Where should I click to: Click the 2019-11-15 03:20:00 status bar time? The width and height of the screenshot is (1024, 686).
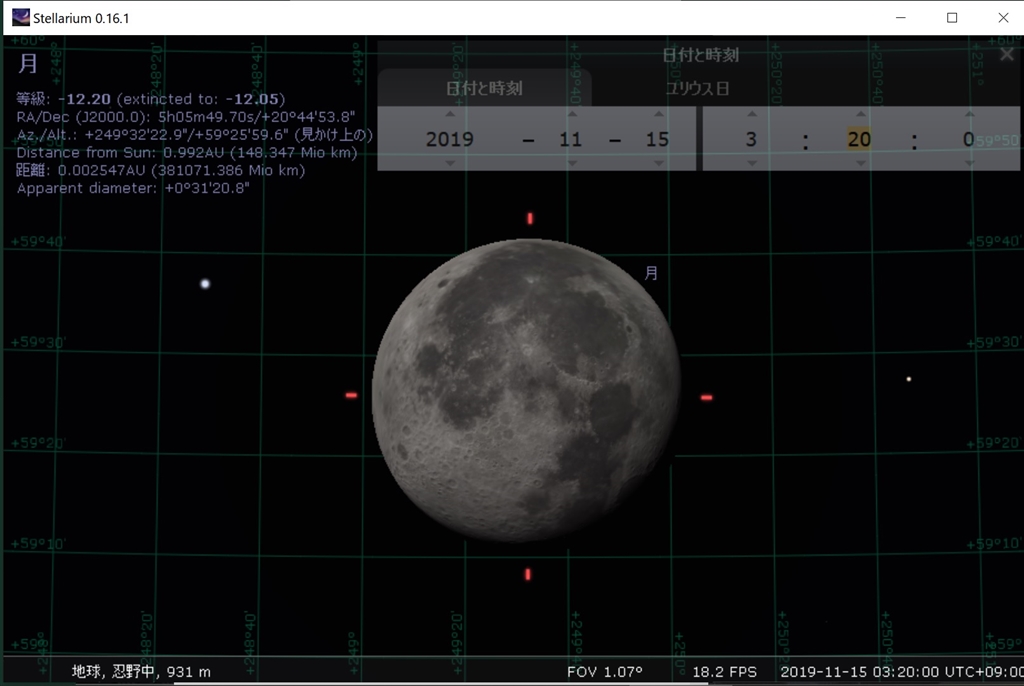coord(902,672)
